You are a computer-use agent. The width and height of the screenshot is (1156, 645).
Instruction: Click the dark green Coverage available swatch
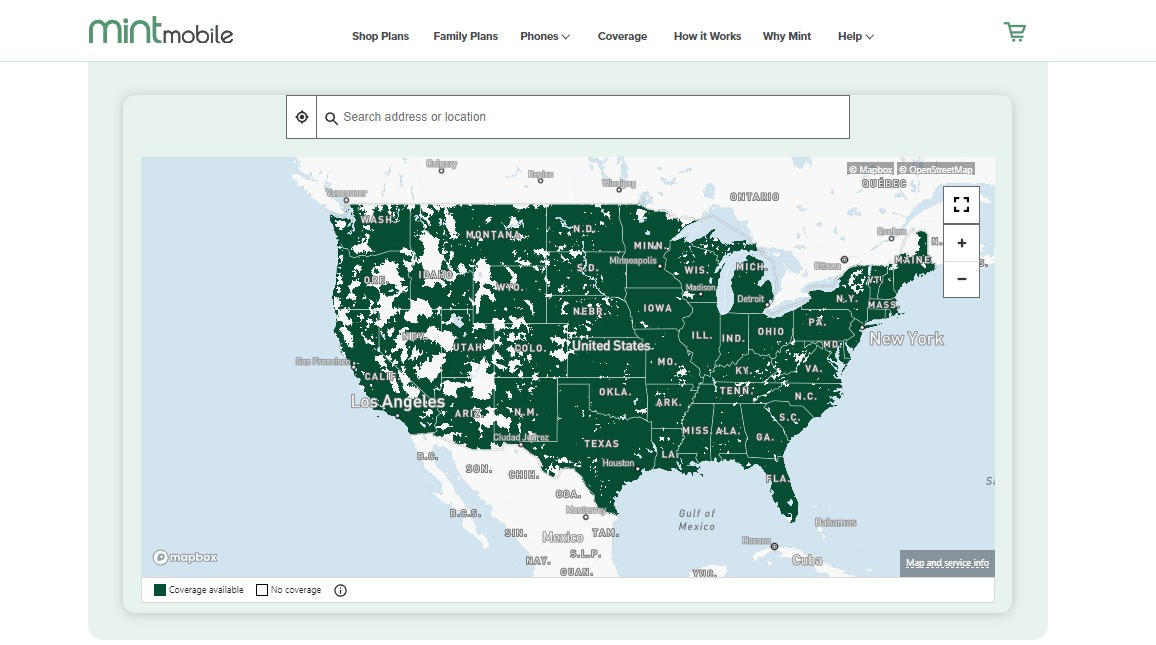(160, 590)
